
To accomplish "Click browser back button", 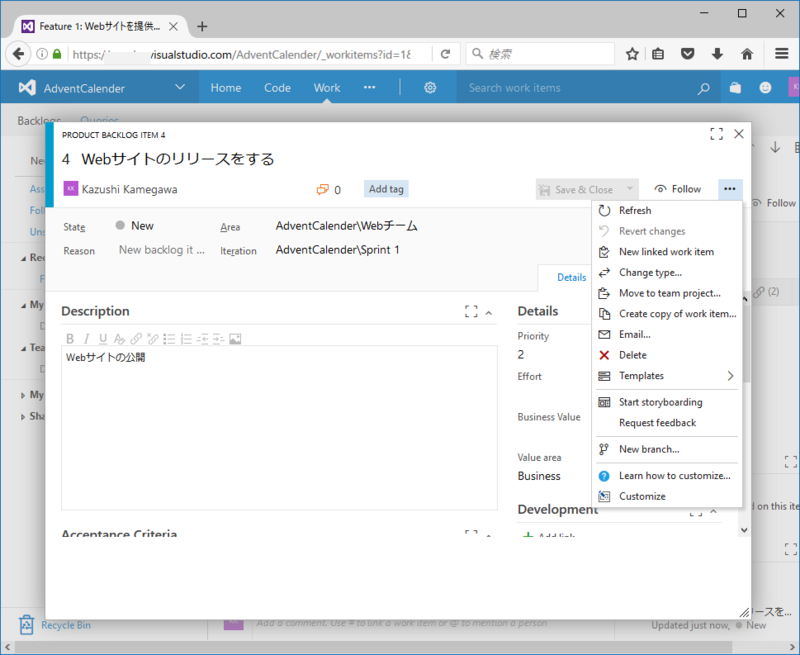I will [18, 54].
